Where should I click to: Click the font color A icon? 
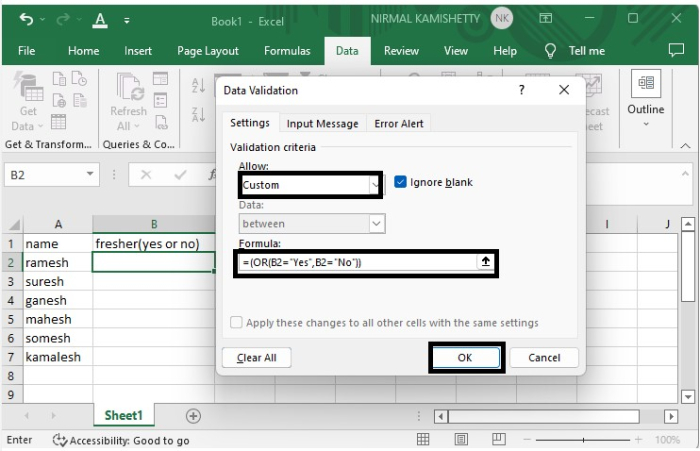tap(100, 20)
